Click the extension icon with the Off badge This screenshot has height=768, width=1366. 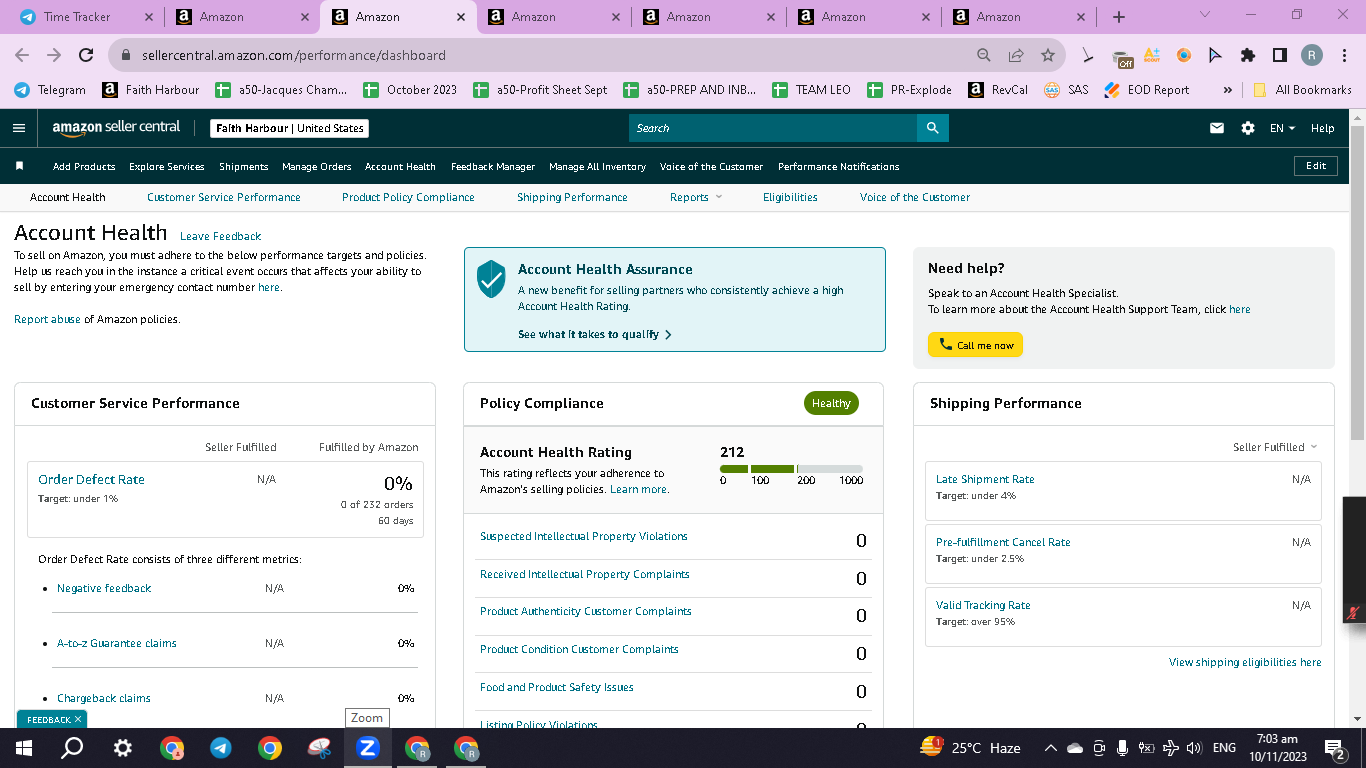click(1122, 57)
